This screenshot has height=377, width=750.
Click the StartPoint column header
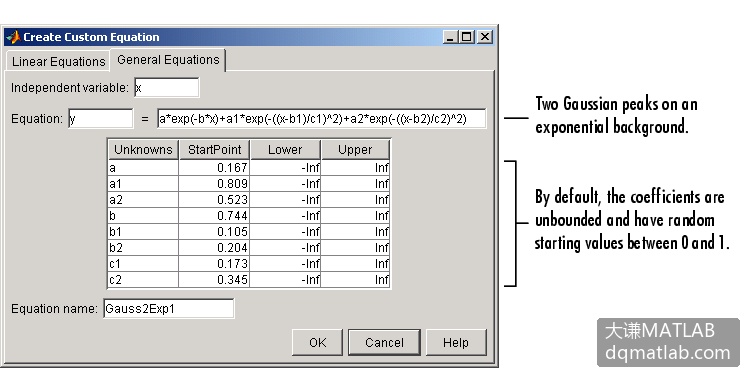point(214,150)
